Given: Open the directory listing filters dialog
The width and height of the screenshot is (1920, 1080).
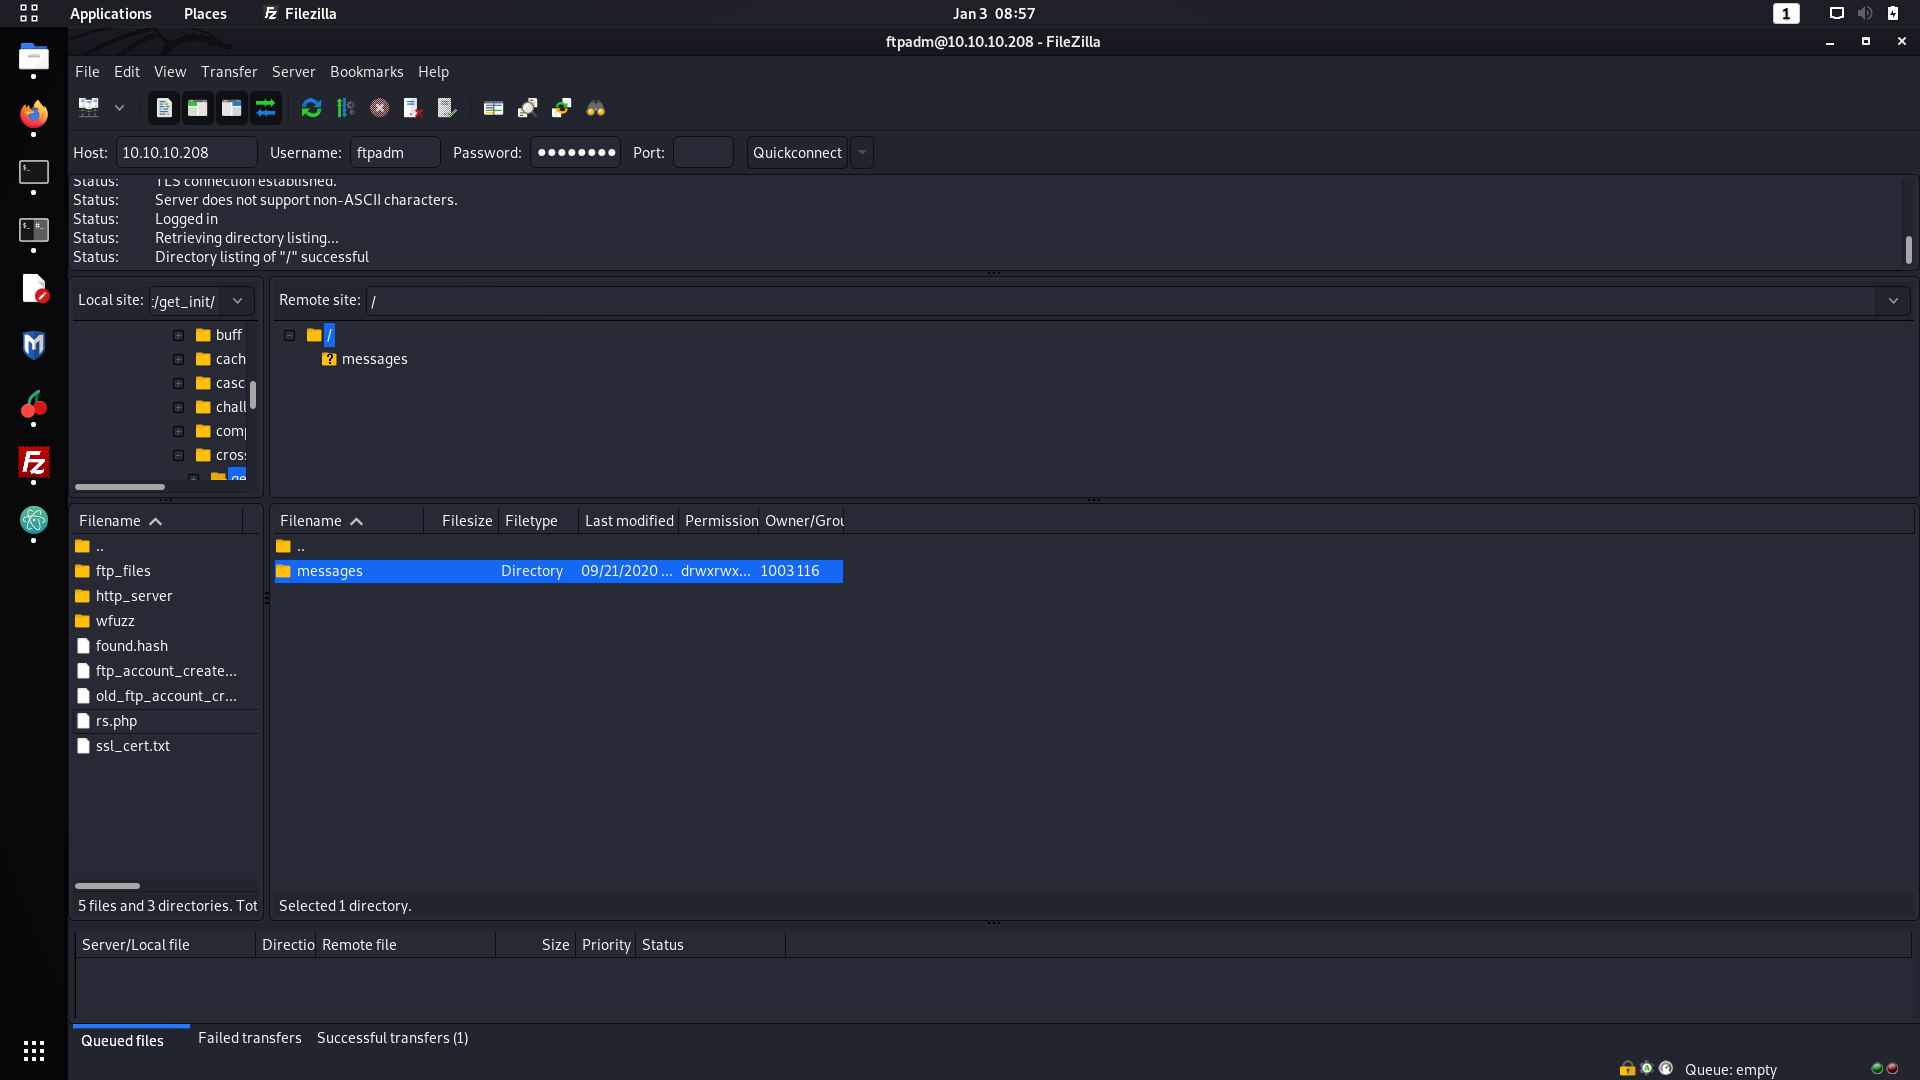Looking at the screenshot, I should coord(493,108).
